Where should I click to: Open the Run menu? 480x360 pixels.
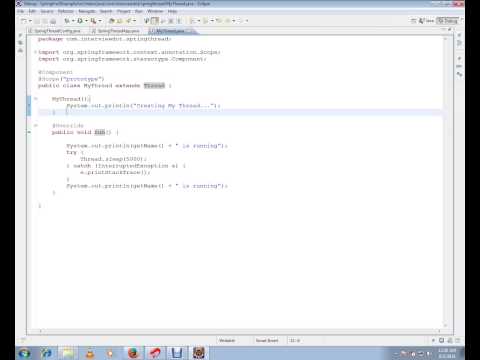139,11
